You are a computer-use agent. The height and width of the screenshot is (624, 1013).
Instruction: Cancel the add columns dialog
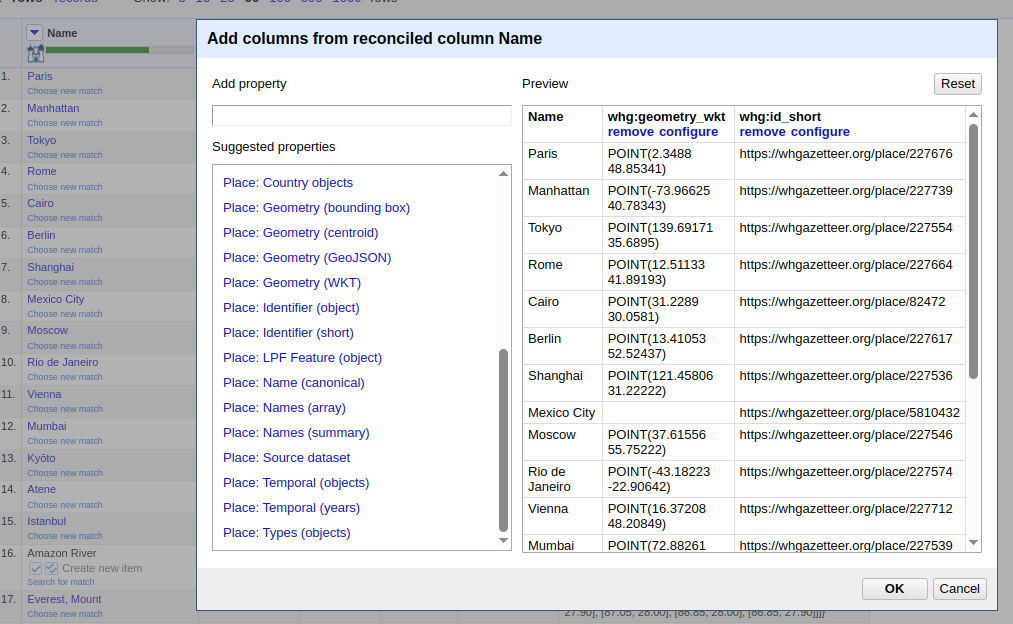coord(959,589)
